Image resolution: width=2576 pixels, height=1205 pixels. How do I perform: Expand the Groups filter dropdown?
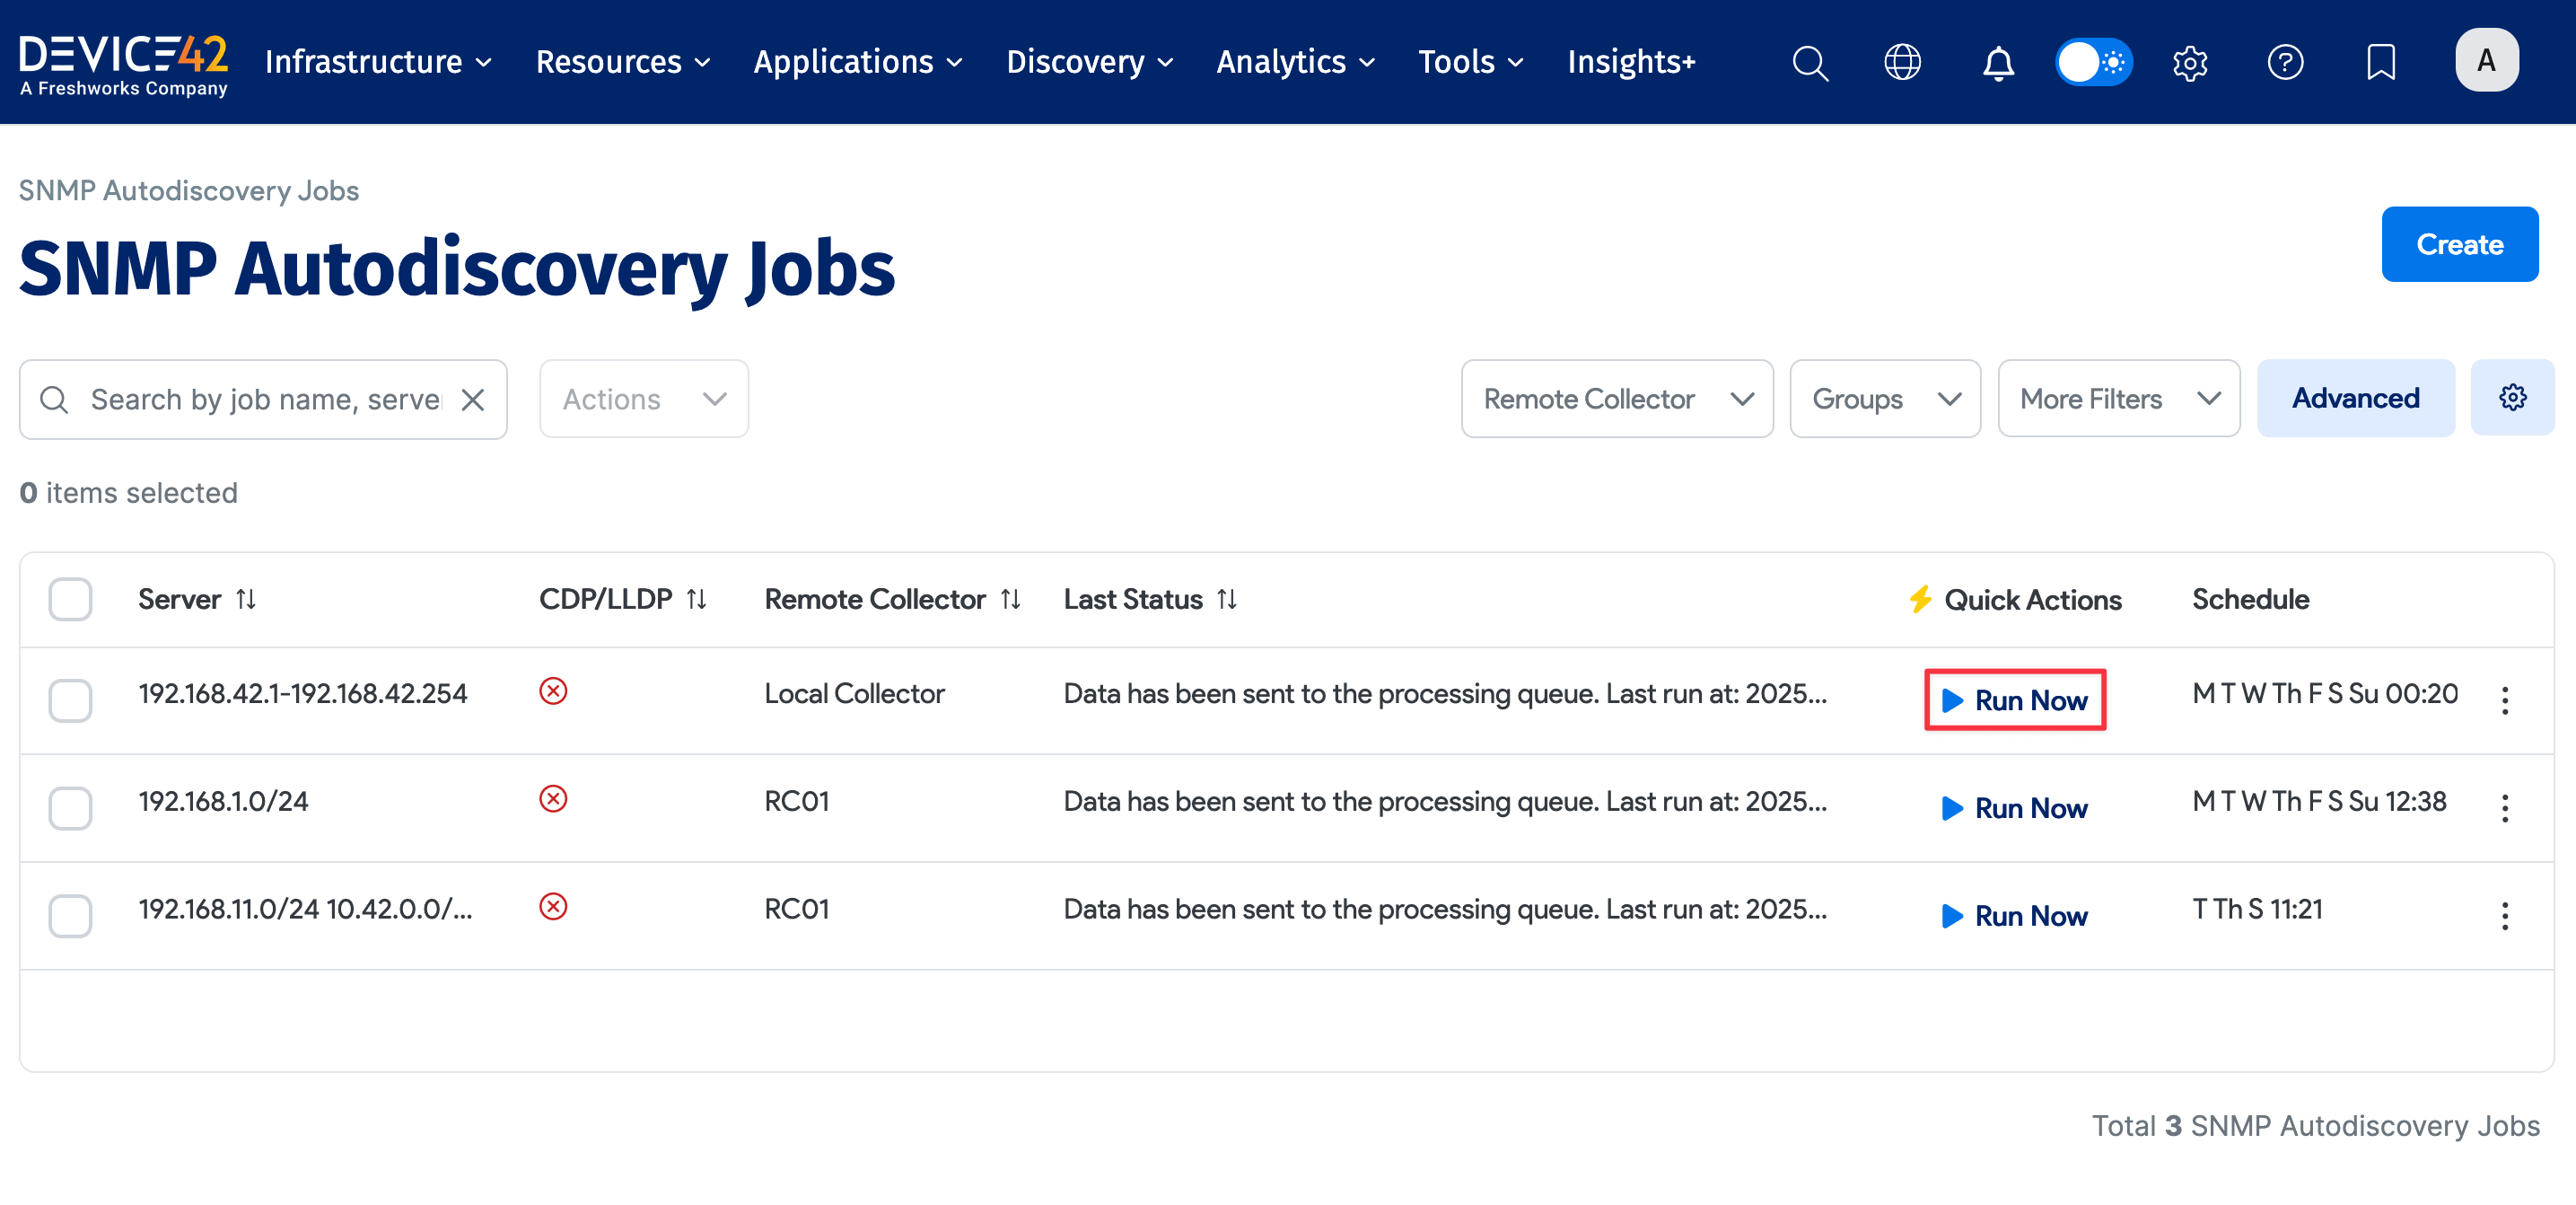[1885, 398]
